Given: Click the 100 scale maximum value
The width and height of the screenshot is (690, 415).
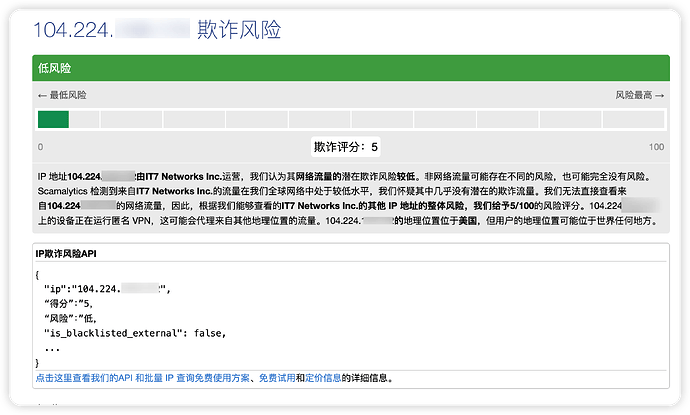Looking at the screenshot, I should pos(656,147).
